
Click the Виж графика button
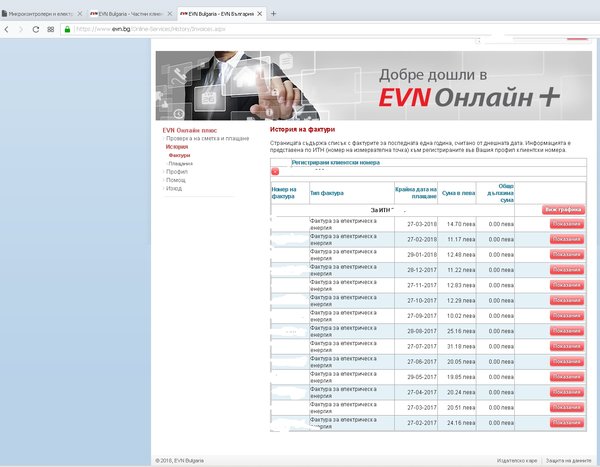(563, 210)
